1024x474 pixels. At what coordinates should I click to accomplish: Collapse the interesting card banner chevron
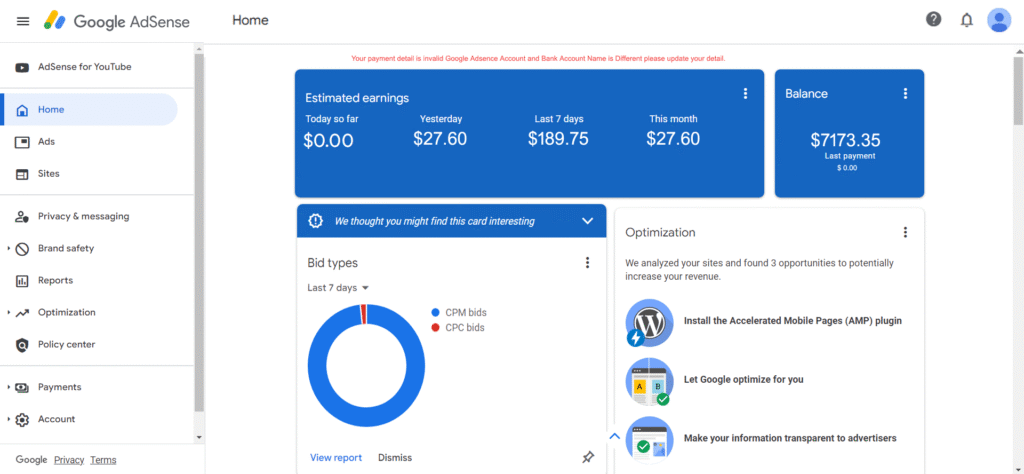(x=587, y=221)
